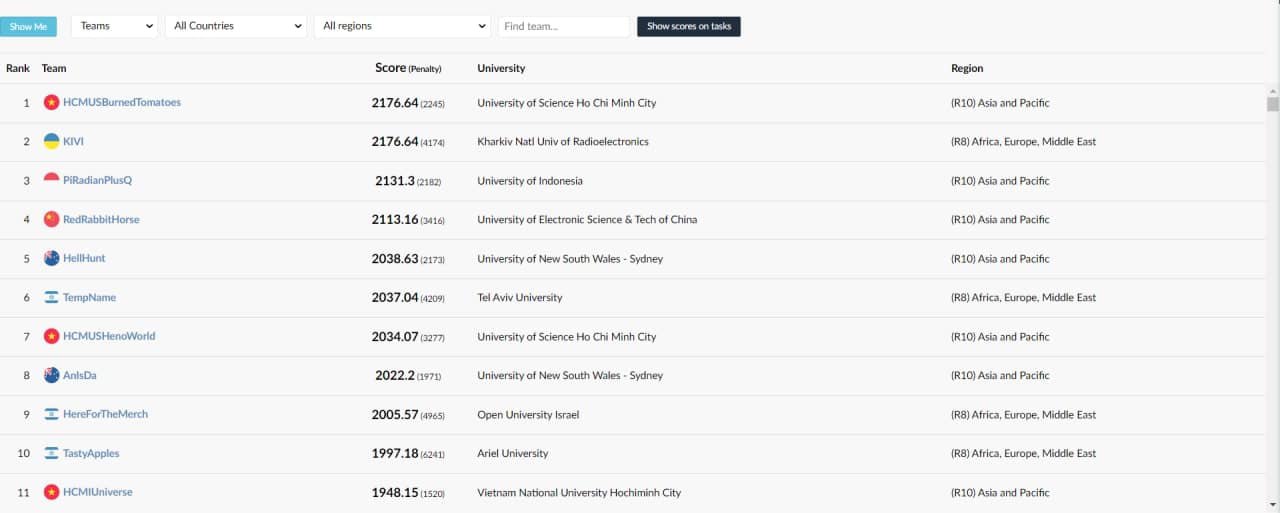Focus the Find team search field

point(563,26)
